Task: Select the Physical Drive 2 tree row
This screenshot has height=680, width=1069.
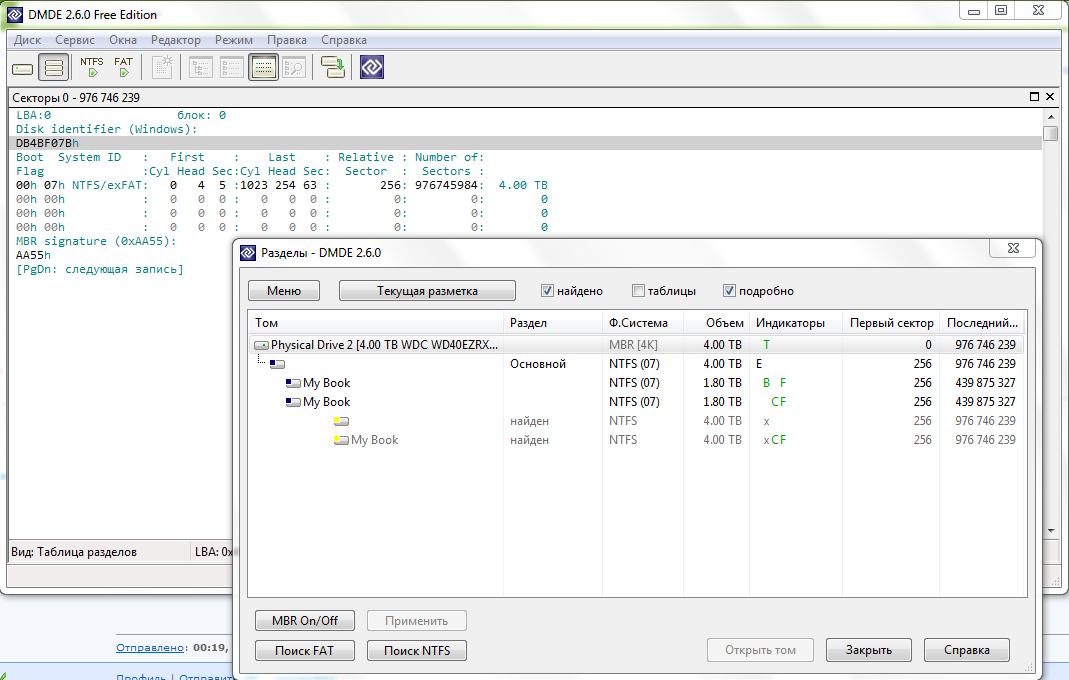Action: (x=384, y=345)
